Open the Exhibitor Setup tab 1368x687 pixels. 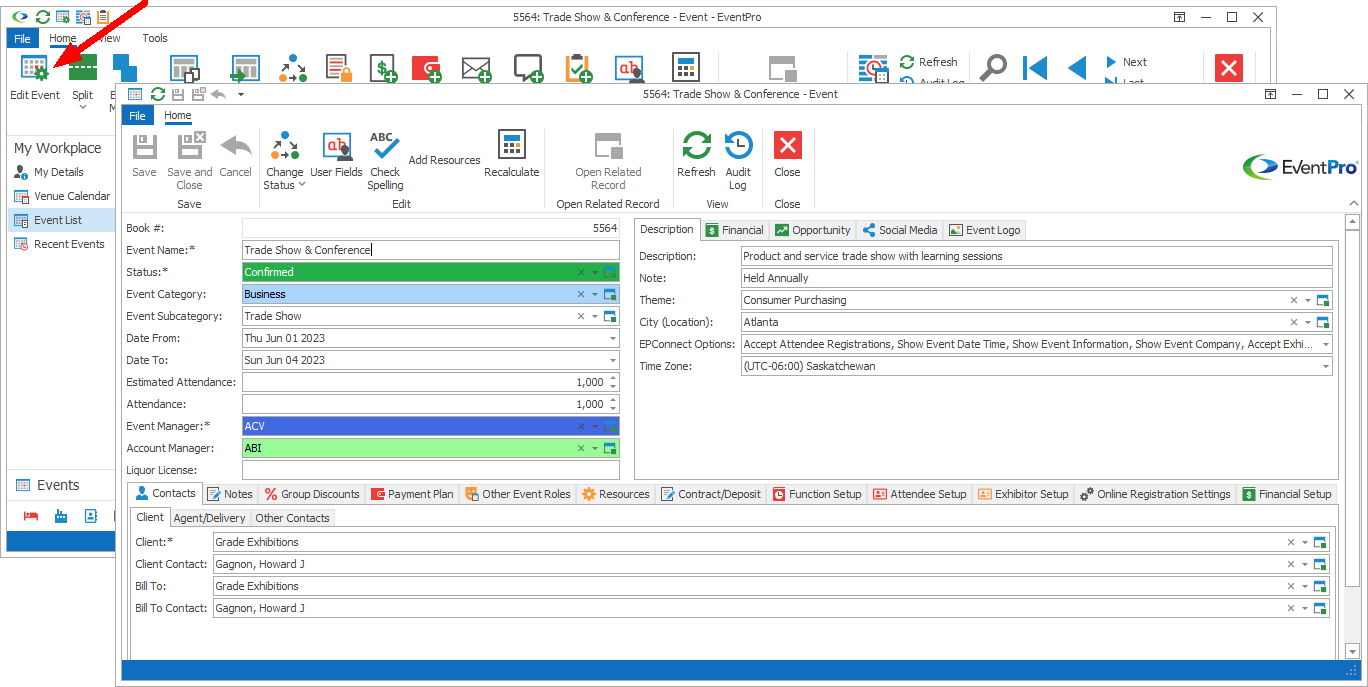[x=1023, y=494]
